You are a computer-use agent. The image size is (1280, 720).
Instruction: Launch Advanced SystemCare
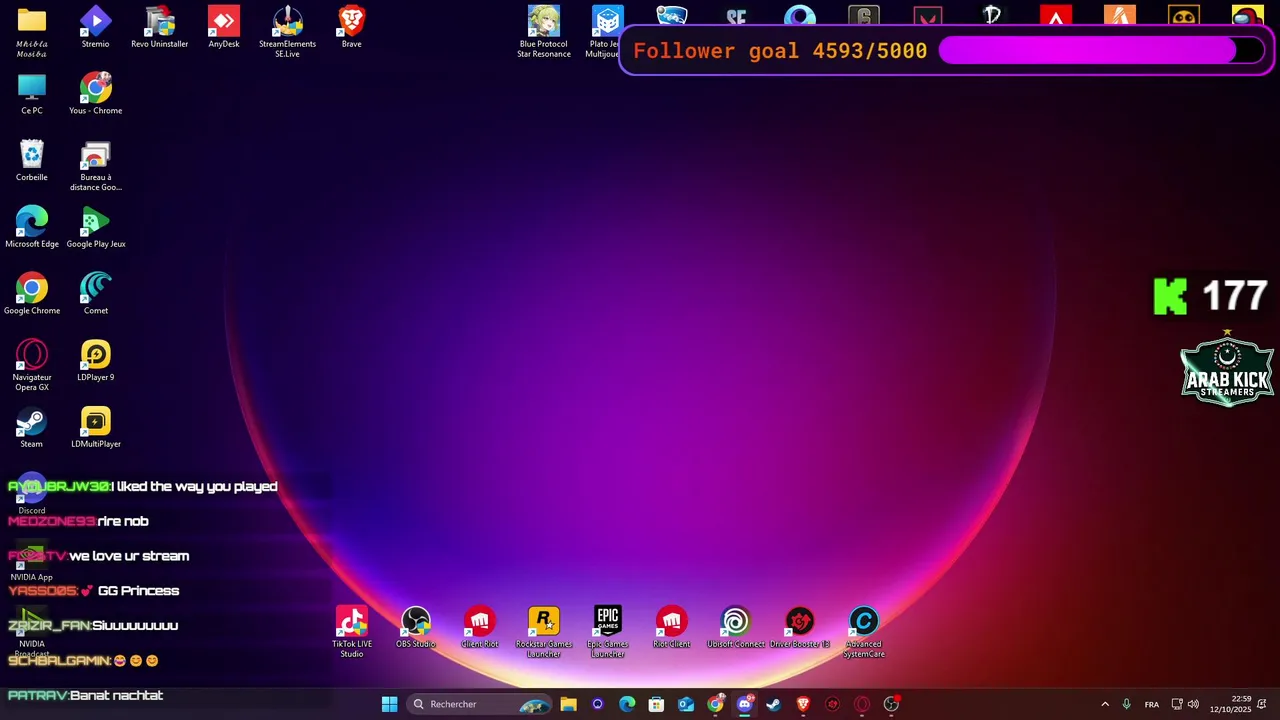point(864,632)
